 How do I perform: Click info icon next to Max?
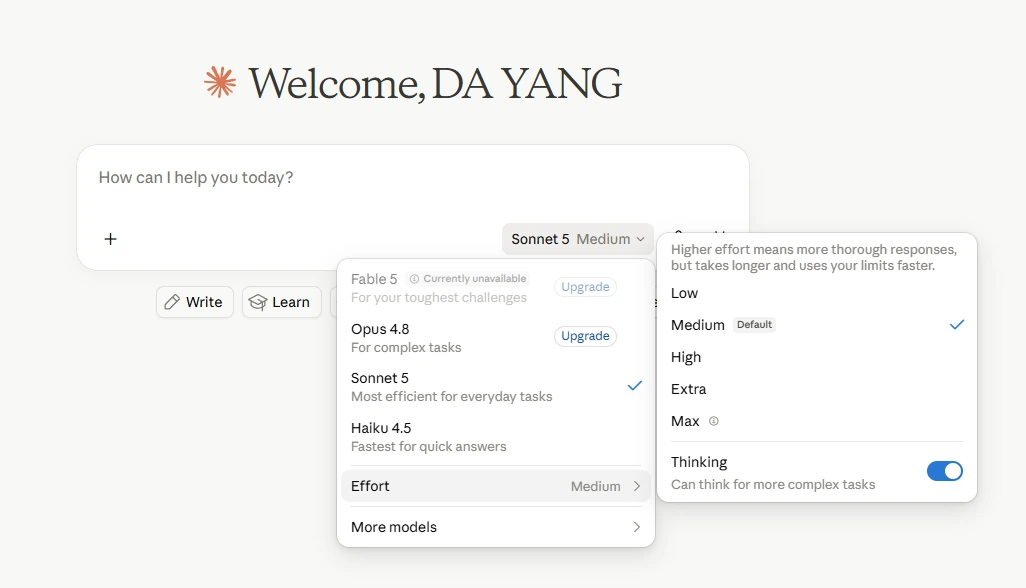pos(714,421)
